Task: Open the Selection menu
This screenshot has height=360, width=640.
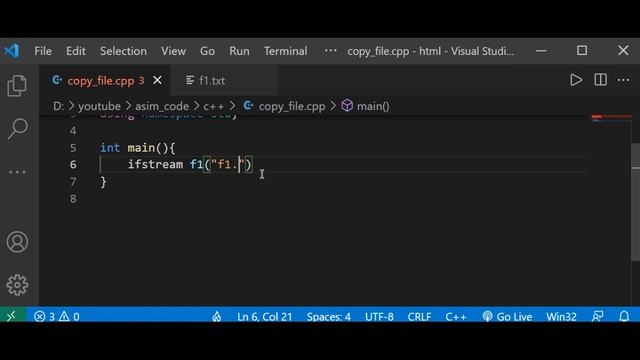Action: point(123,51)
